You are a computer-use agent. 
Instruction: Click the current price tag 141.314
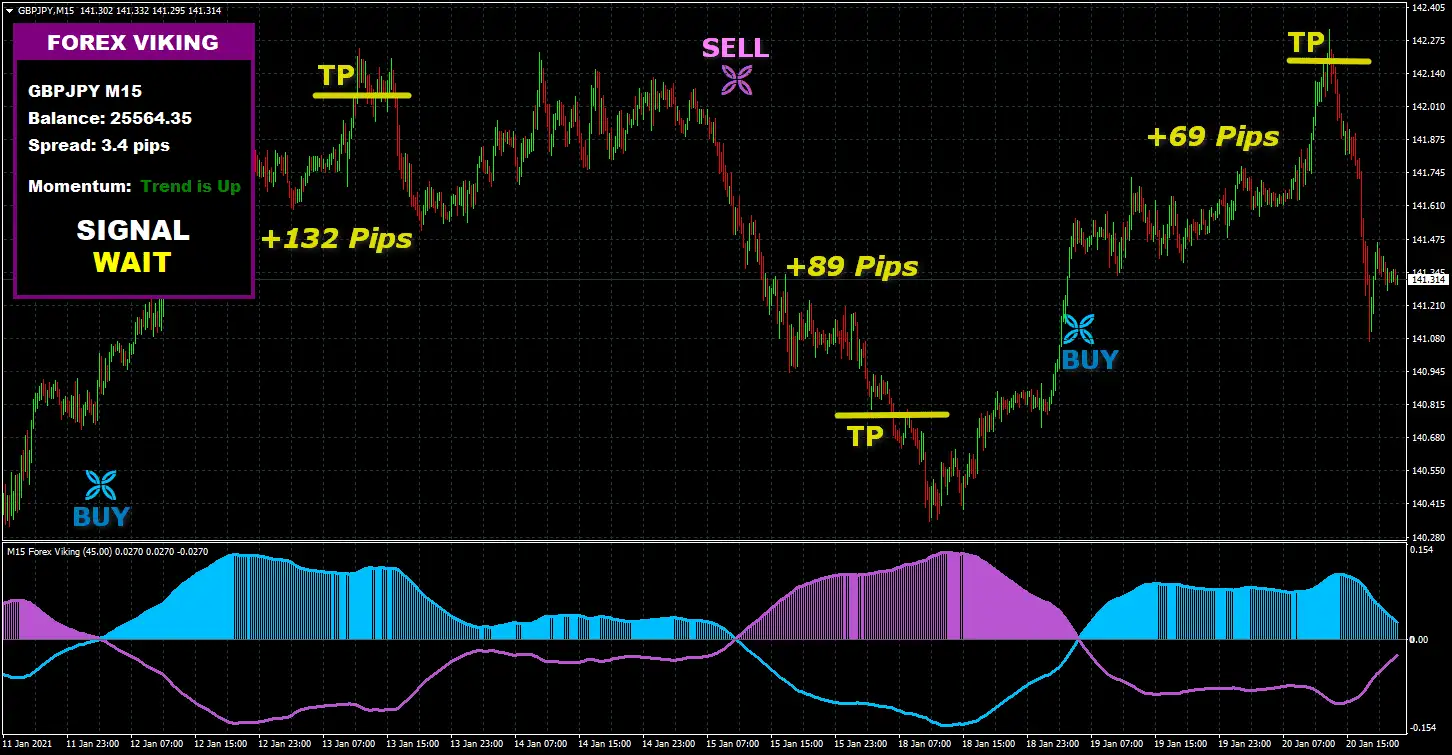coord(1427,279)
